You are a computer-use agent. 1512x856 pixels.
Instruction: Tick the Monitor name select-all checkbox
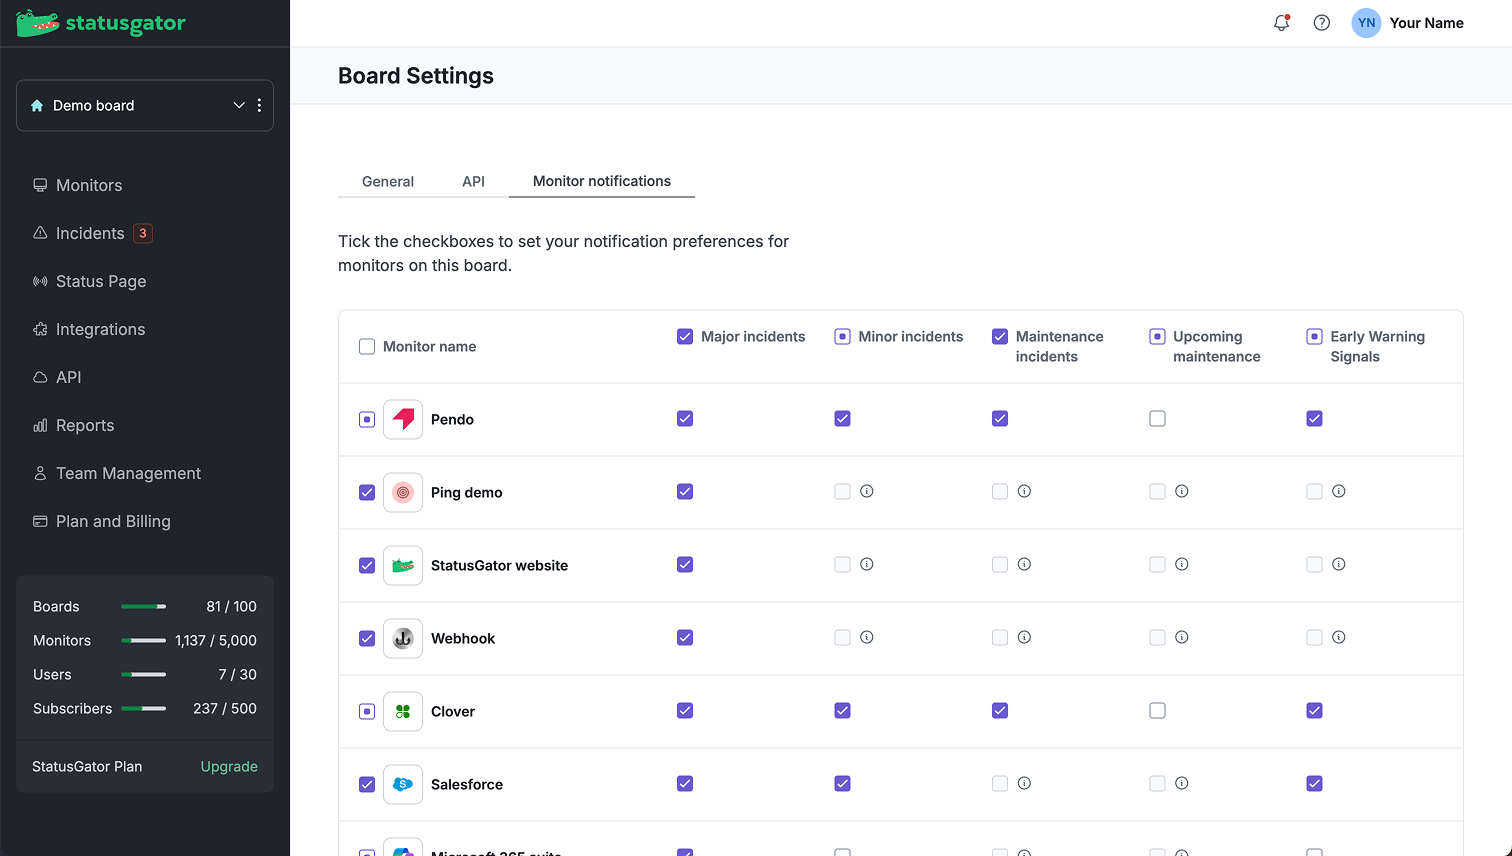[x=367, y=346]
